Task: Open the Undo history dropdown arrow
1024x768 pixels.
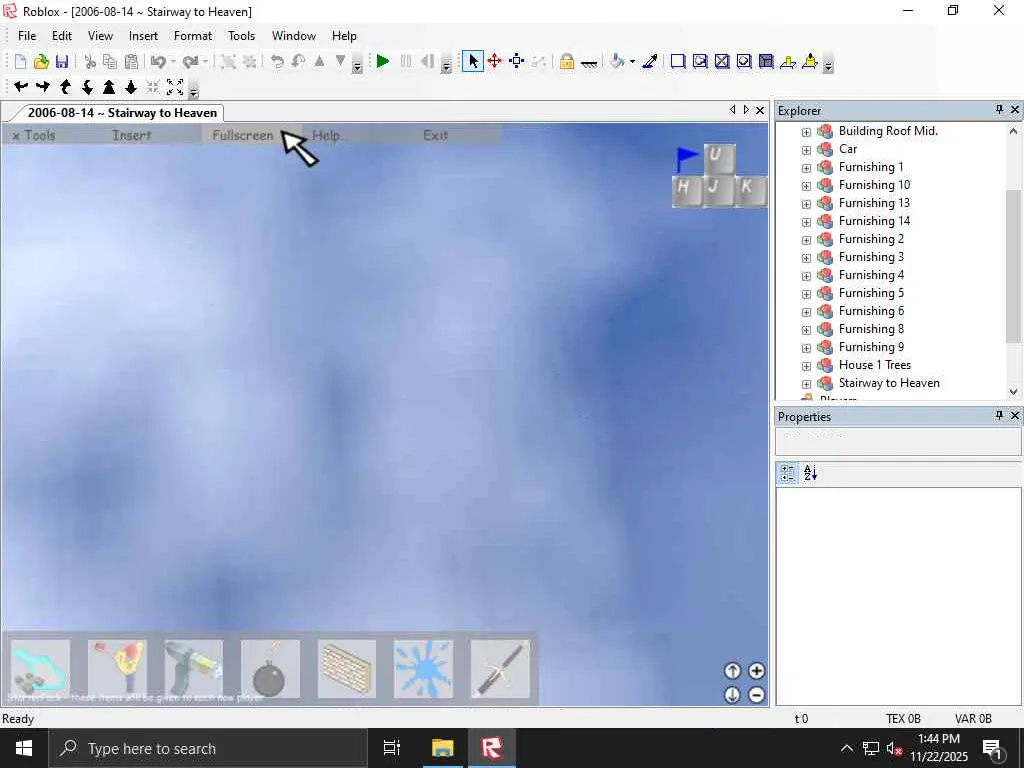Action: click(x=173, y=62)
